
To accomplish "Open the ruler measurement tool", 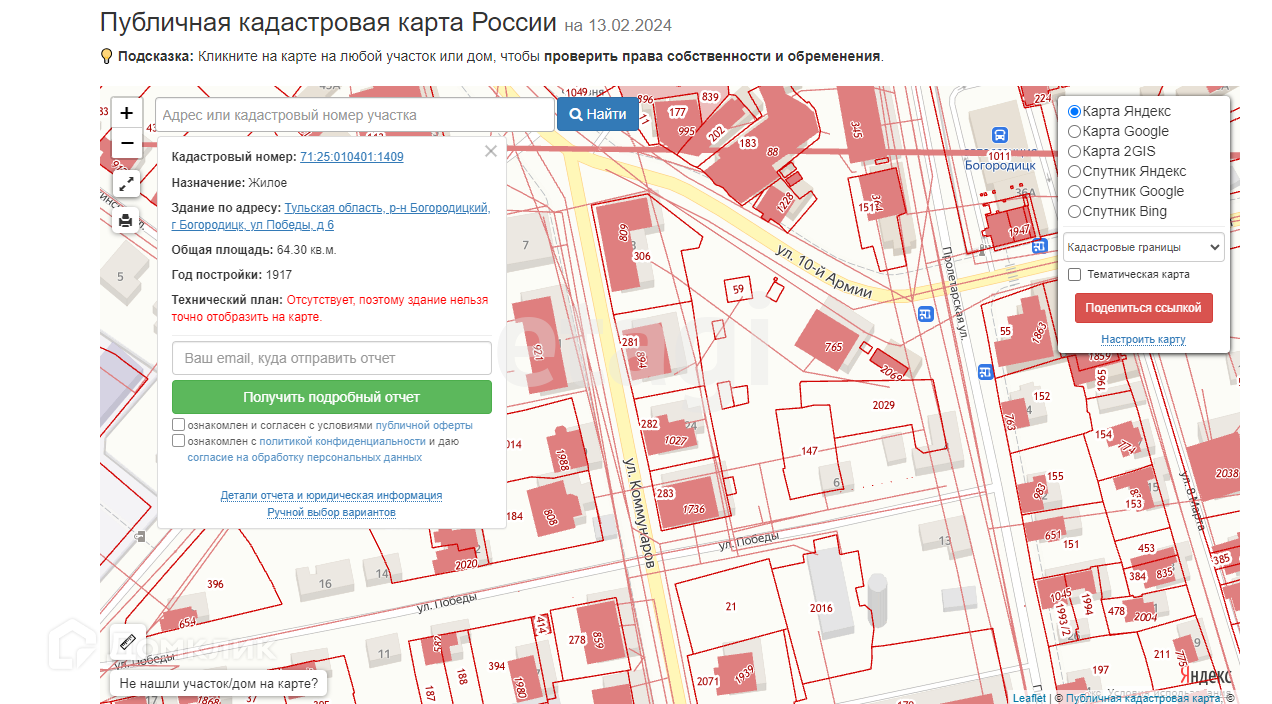I will point(127,643).
